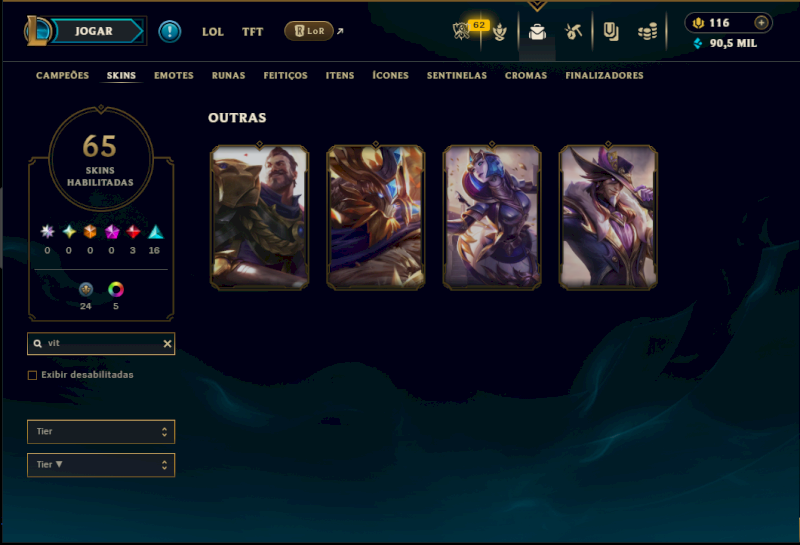Switch to the Campeões tab
The width and height of the screenshot is (800, 545).
62,76
